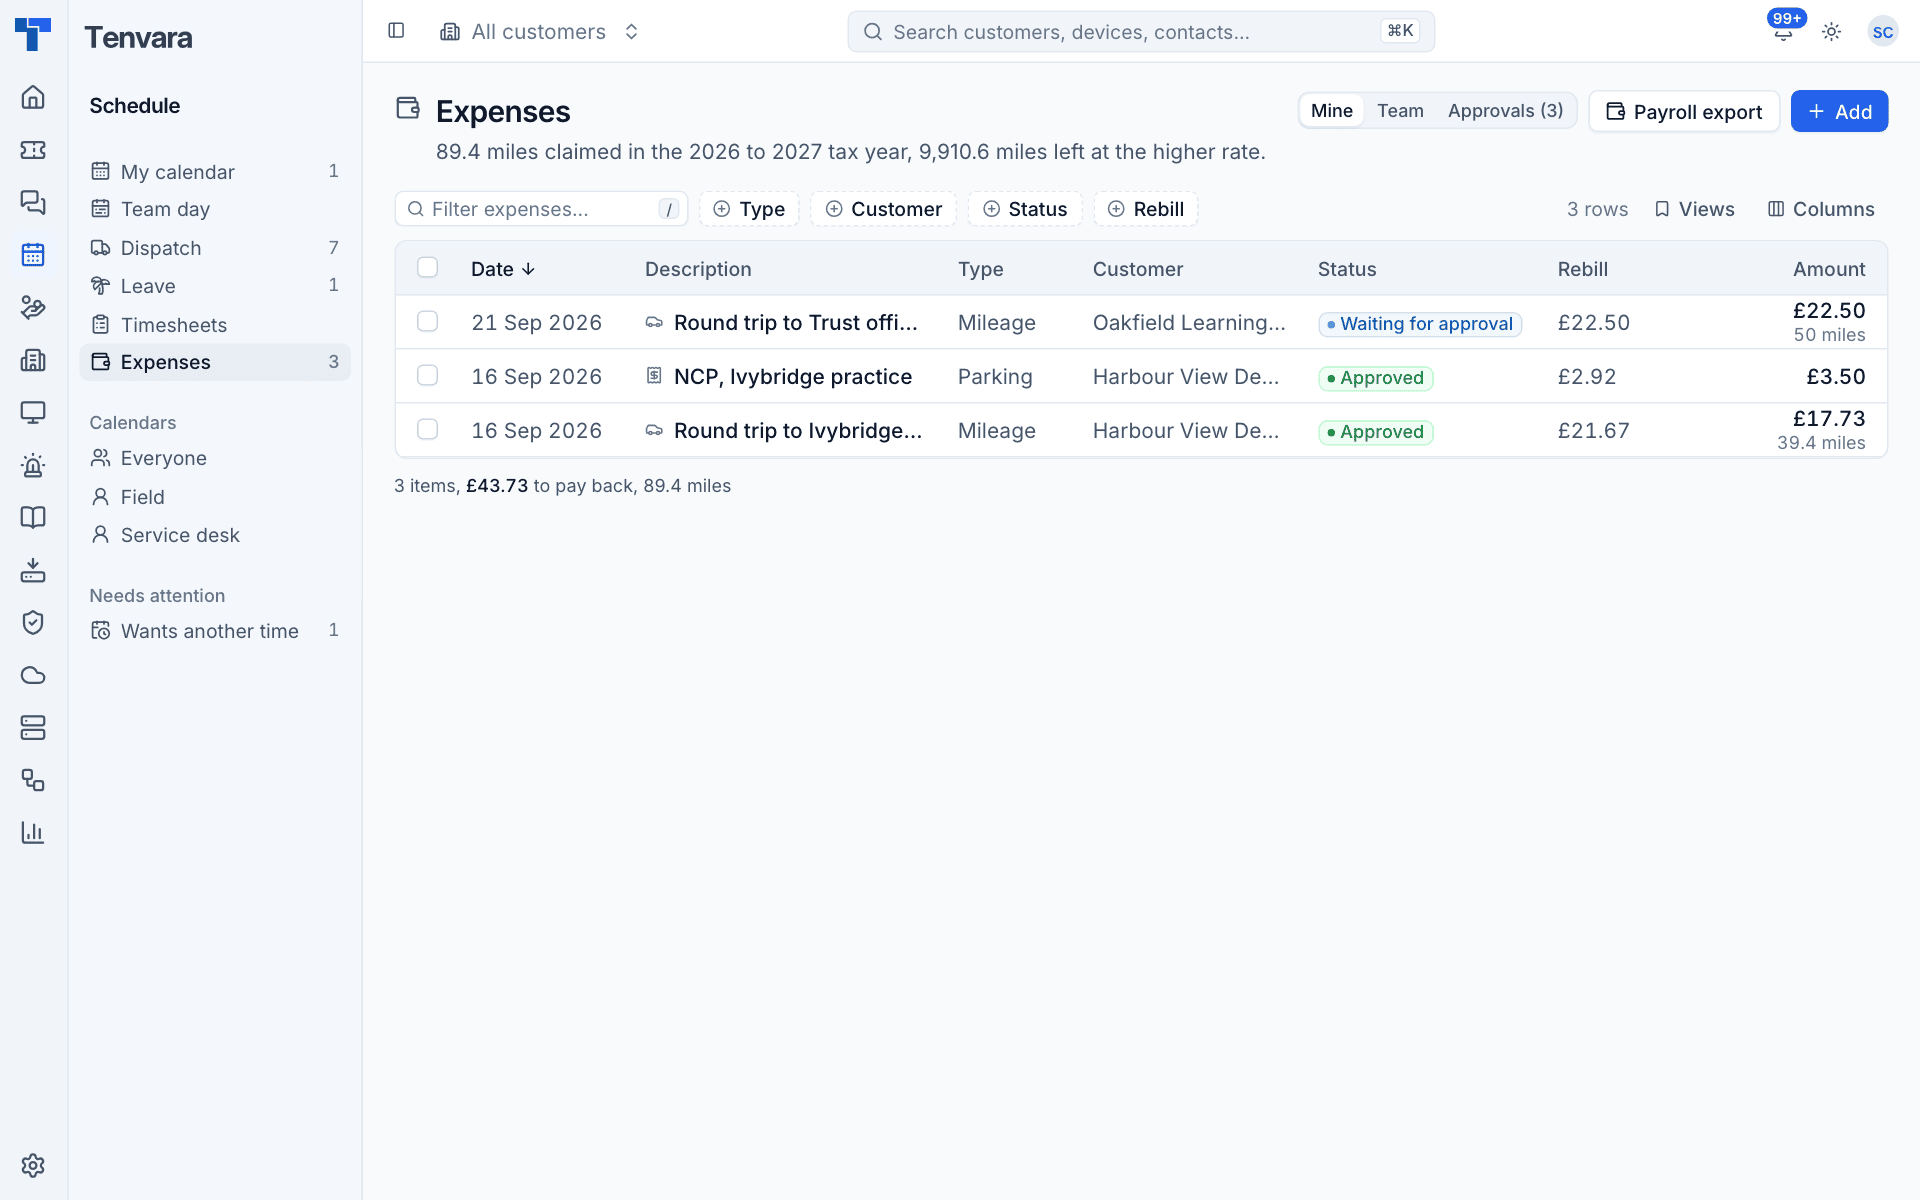Image resolution: width=1920 pixels, height=1200 pixels.
Task: Open the Home icon in the left rail
Action: point(33,97)
